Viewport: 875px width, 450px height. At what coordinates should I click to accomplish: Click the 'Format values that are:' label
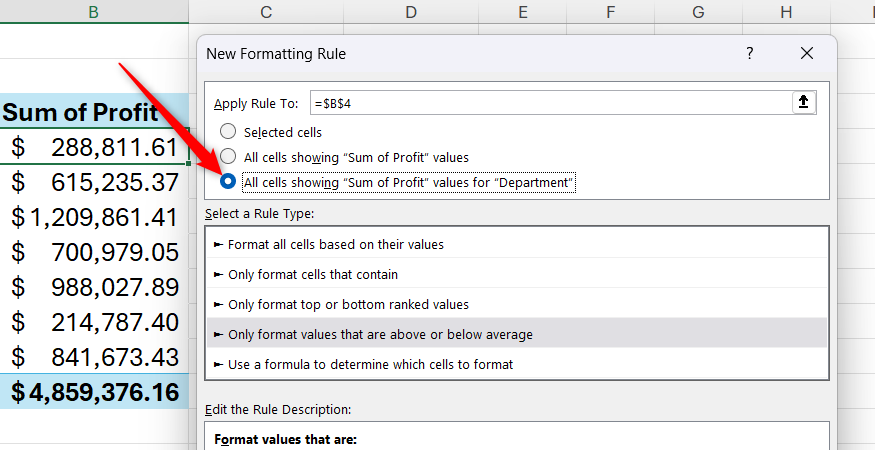click(x=285, y=439)
